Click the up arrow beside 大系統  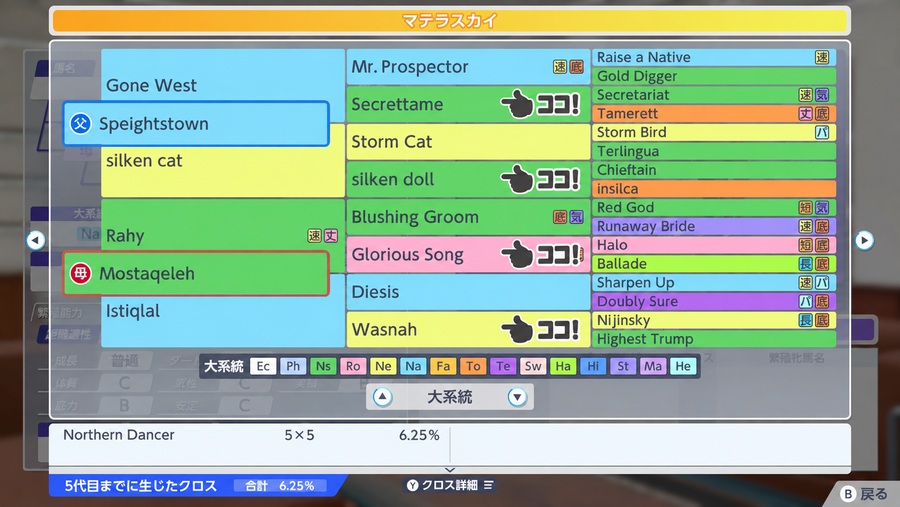pos(382,397)
